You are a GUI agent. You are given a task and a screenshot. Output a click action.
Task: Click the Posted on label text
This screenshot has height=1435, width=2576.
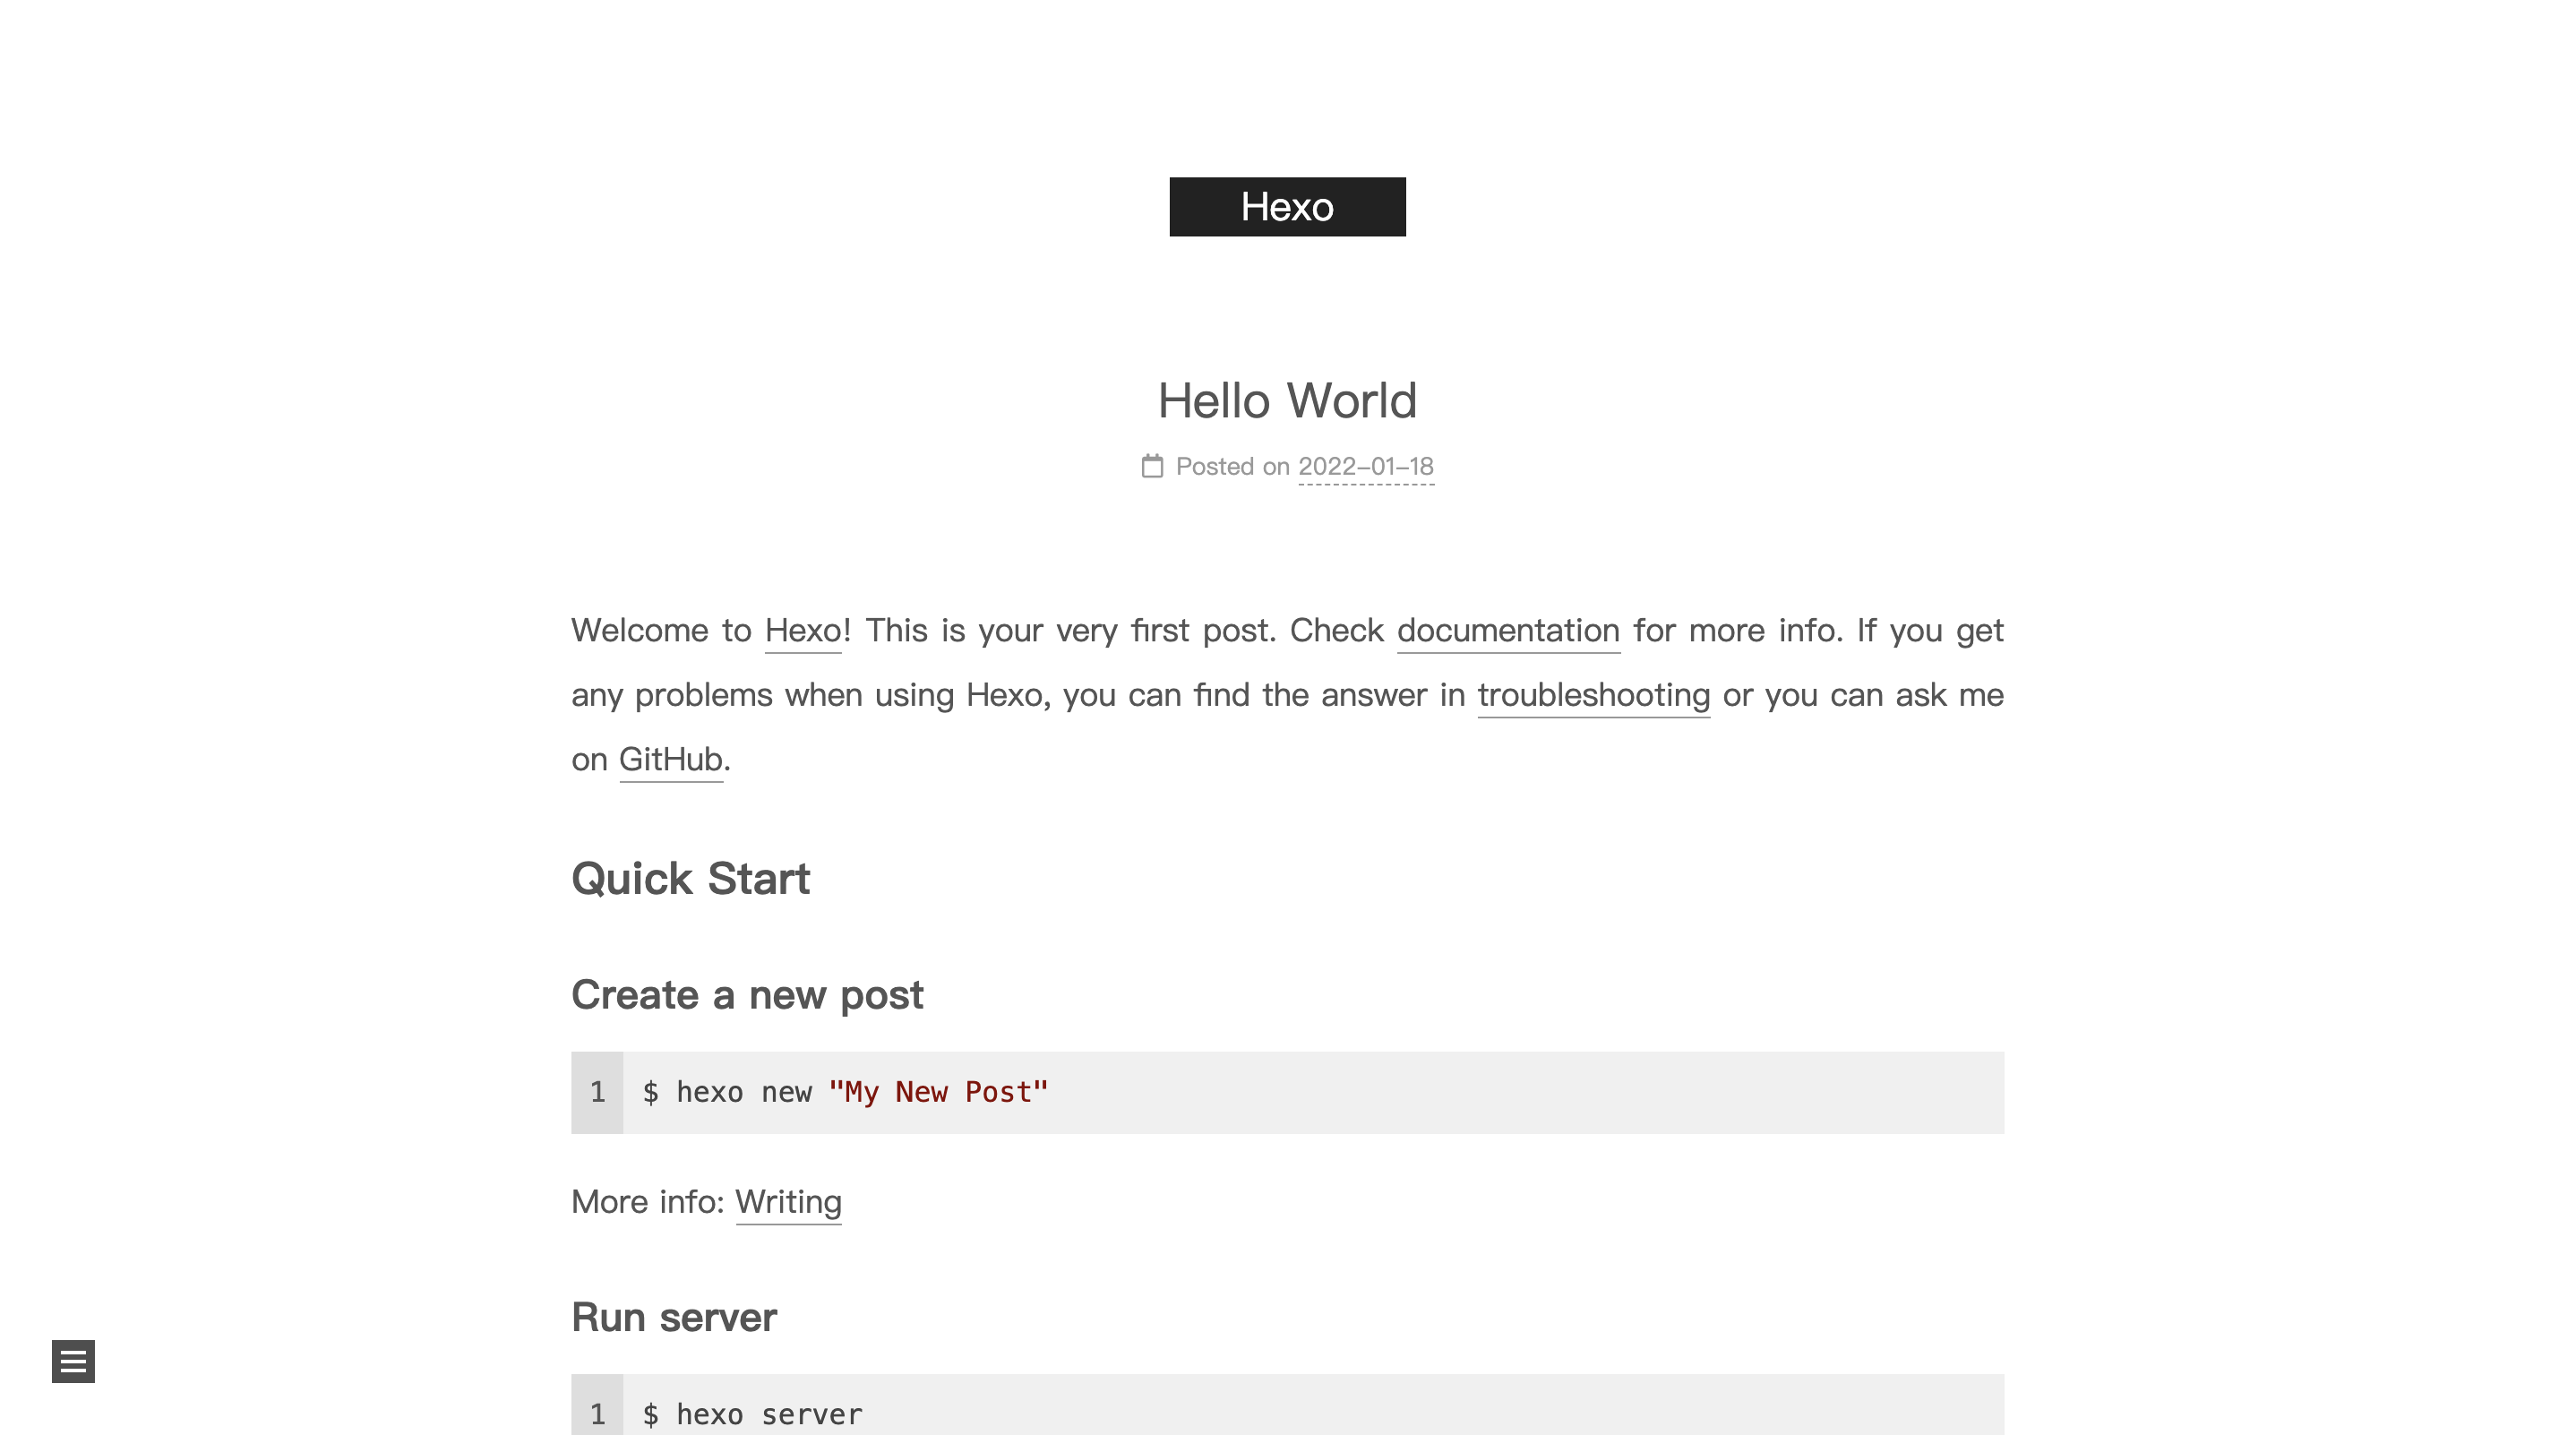[x=1232, y=466]
